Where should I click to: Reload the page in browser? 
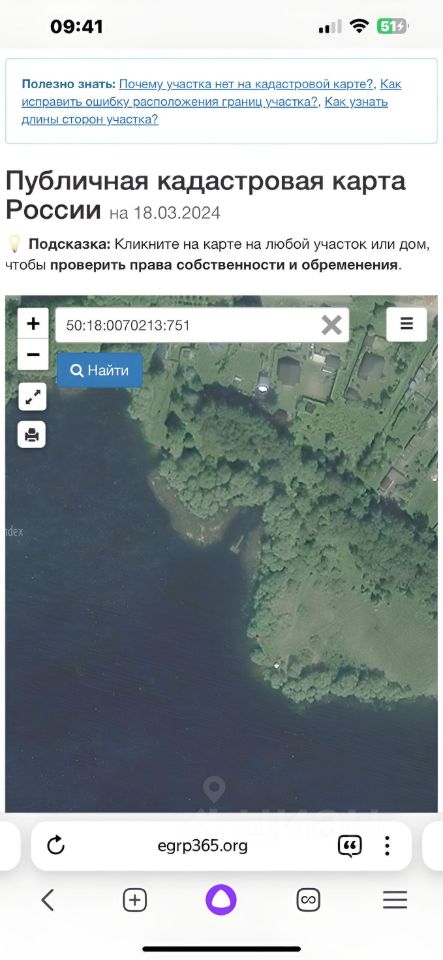pos(56,846)
